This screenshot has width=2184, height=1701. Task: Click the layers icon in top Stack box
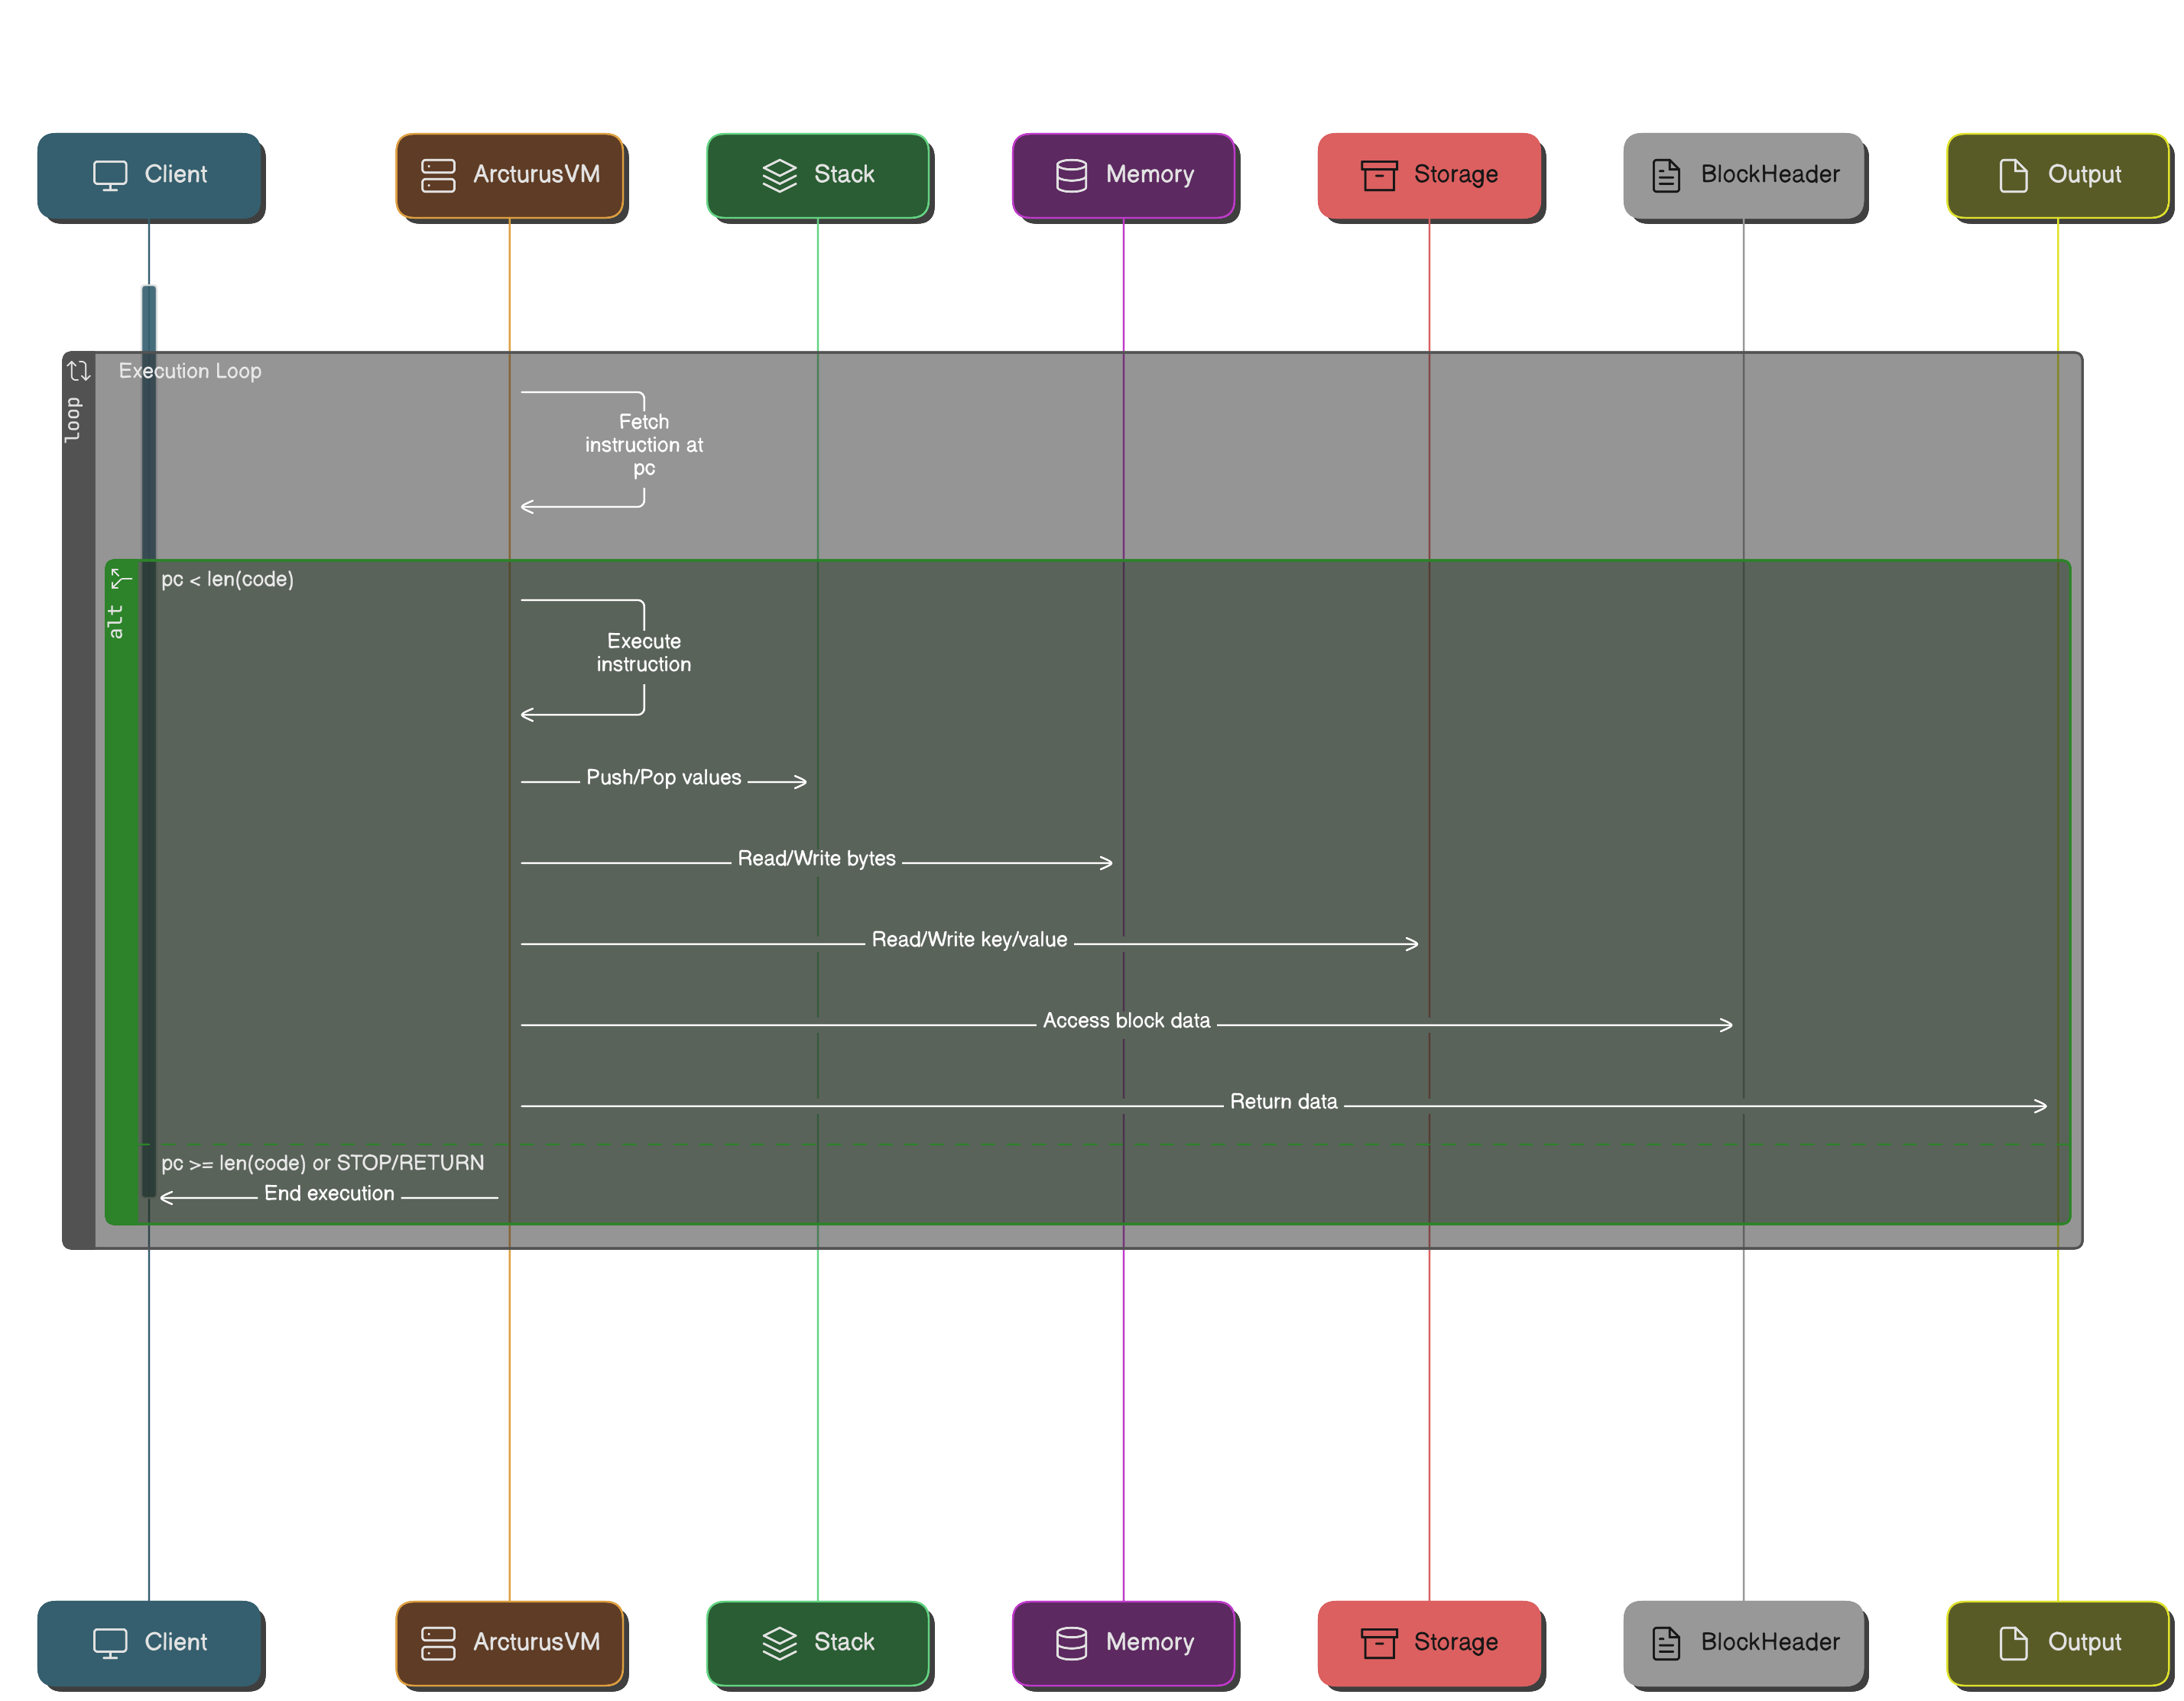point(779,175)
